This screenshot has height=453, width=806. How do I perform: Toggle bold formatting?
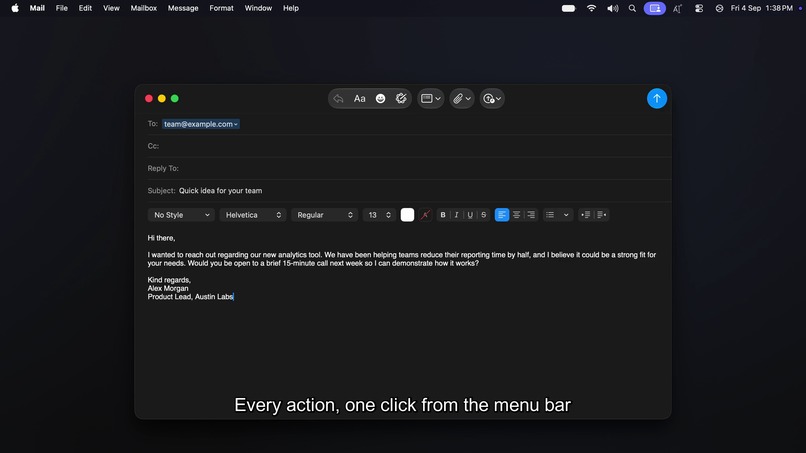443,215
